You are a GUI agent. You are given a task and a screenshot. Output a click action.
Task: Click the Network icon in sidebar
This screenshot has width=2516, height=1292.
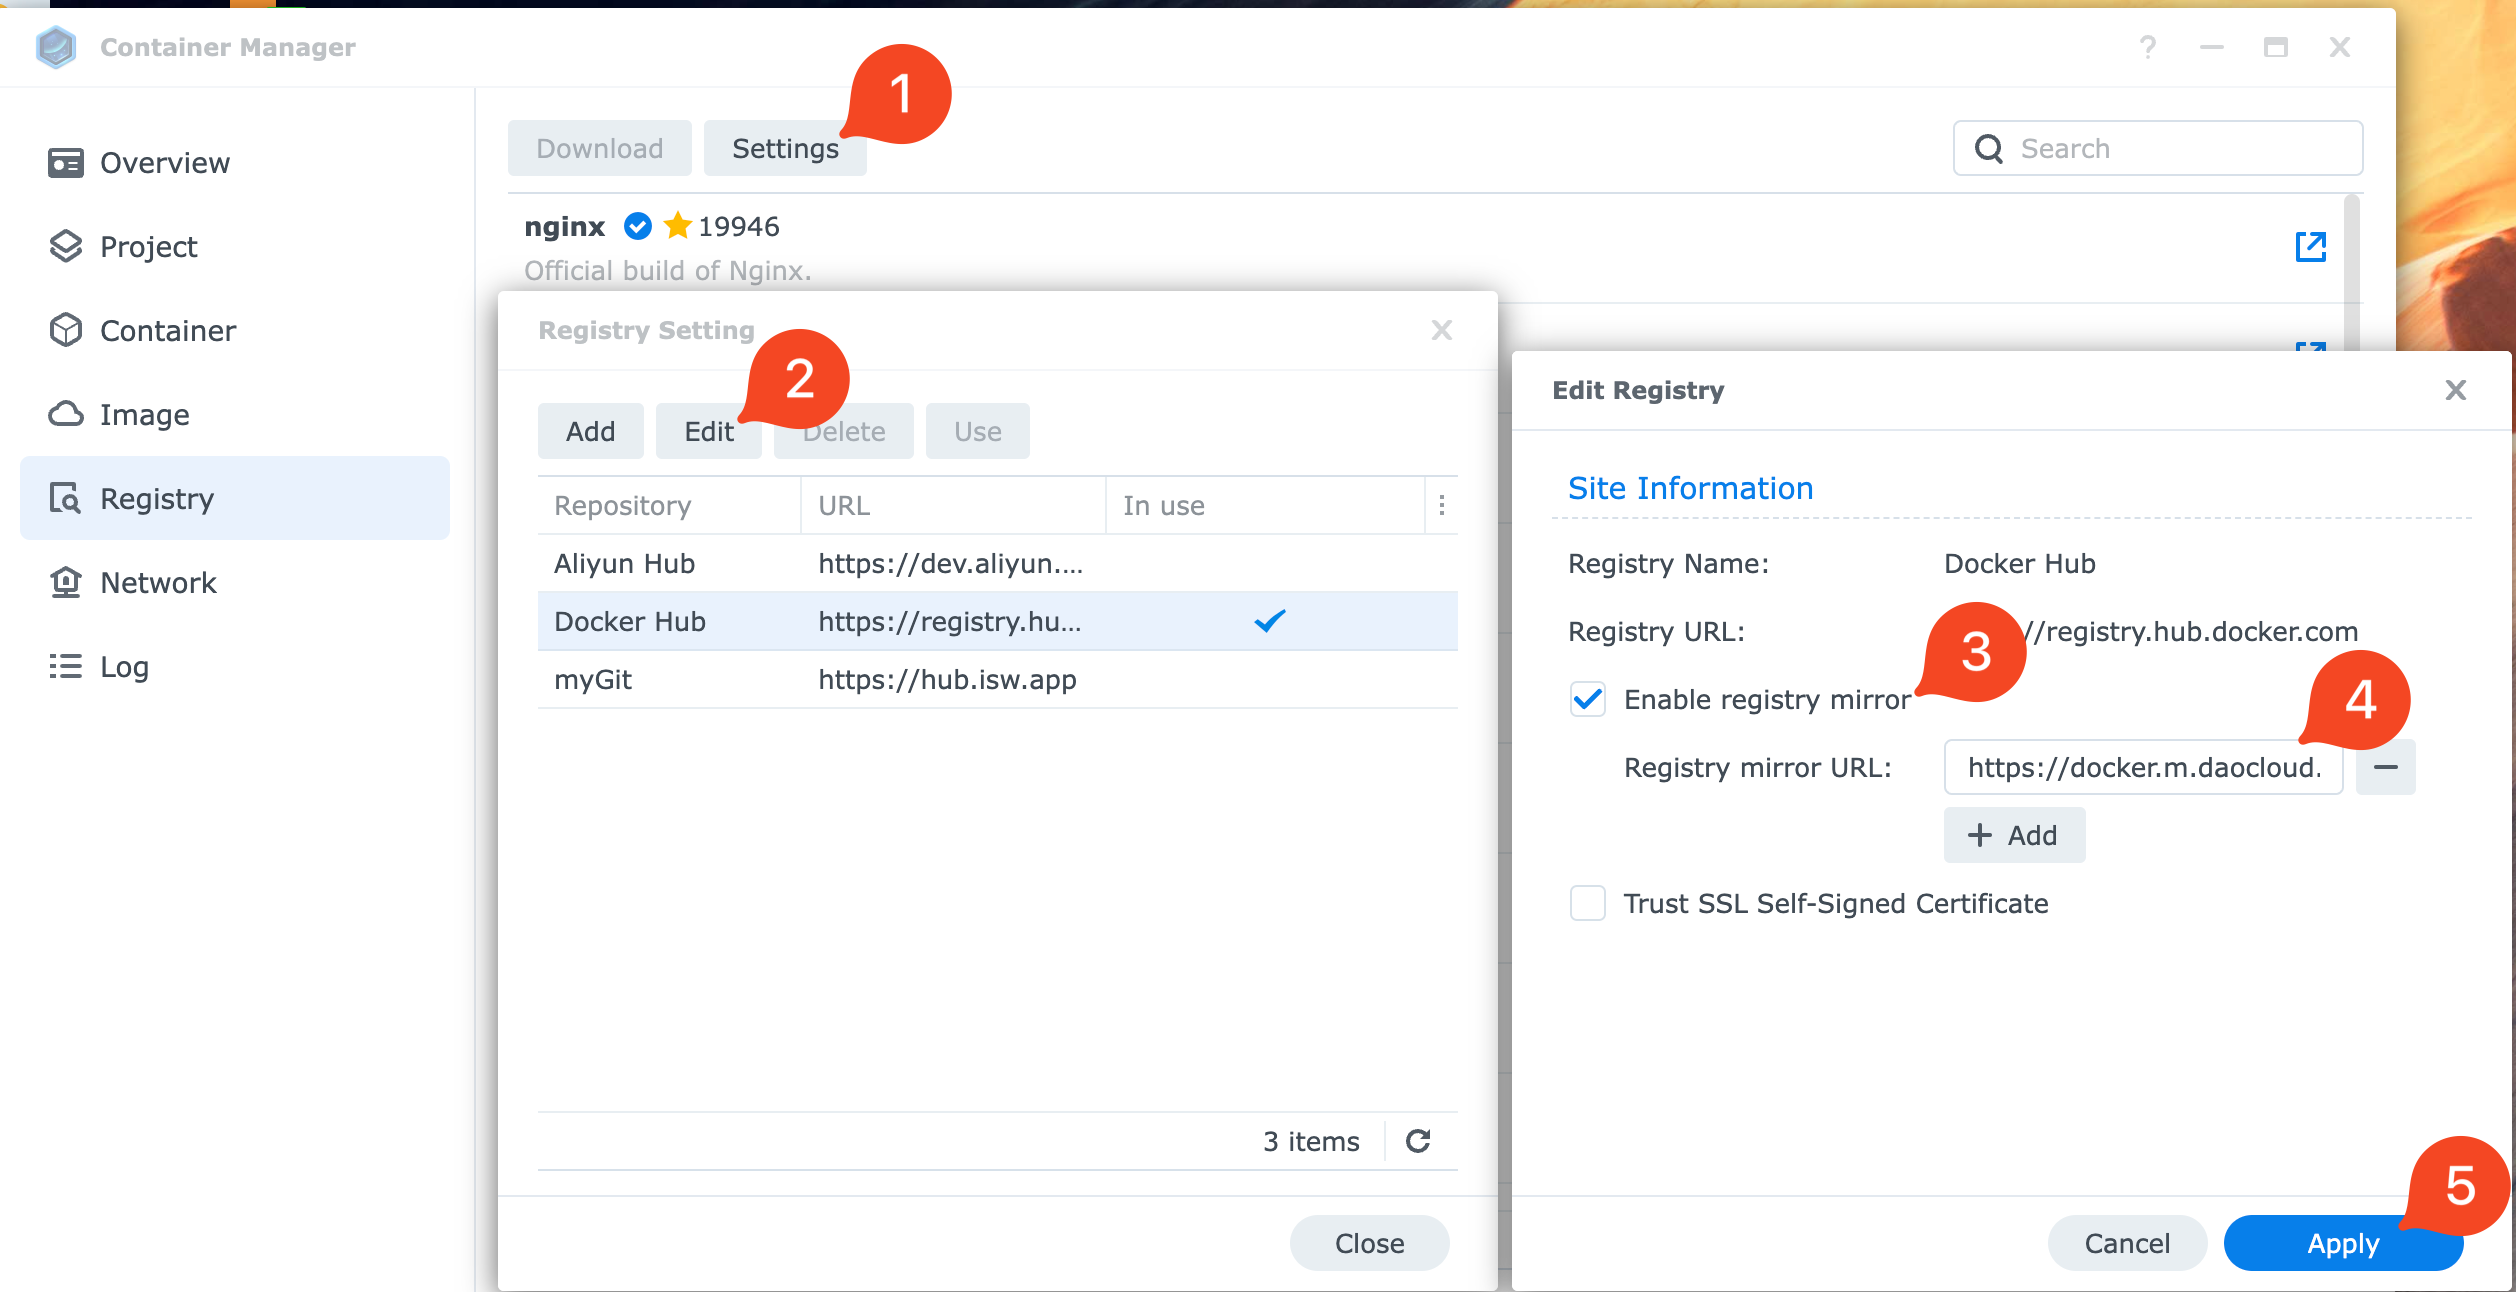pyautogui.click(x=66, y=582)
